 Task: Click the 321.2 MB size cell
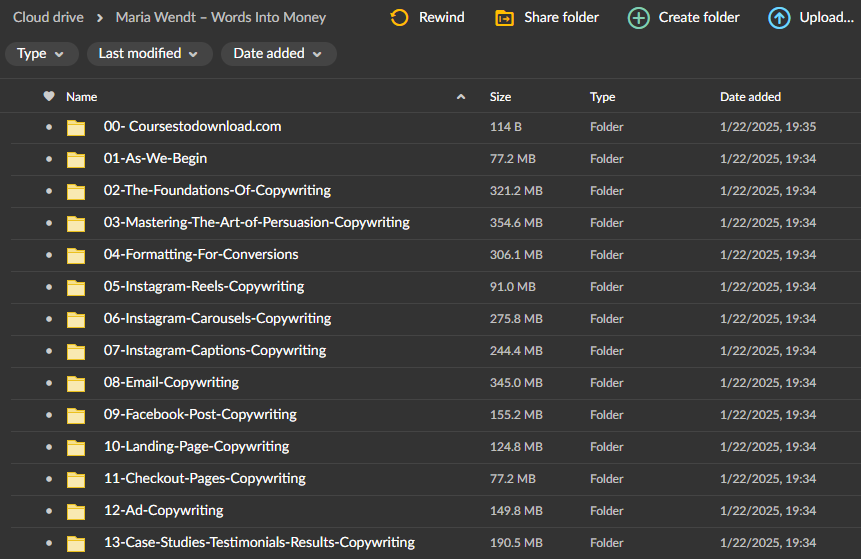tap(516, 191)
